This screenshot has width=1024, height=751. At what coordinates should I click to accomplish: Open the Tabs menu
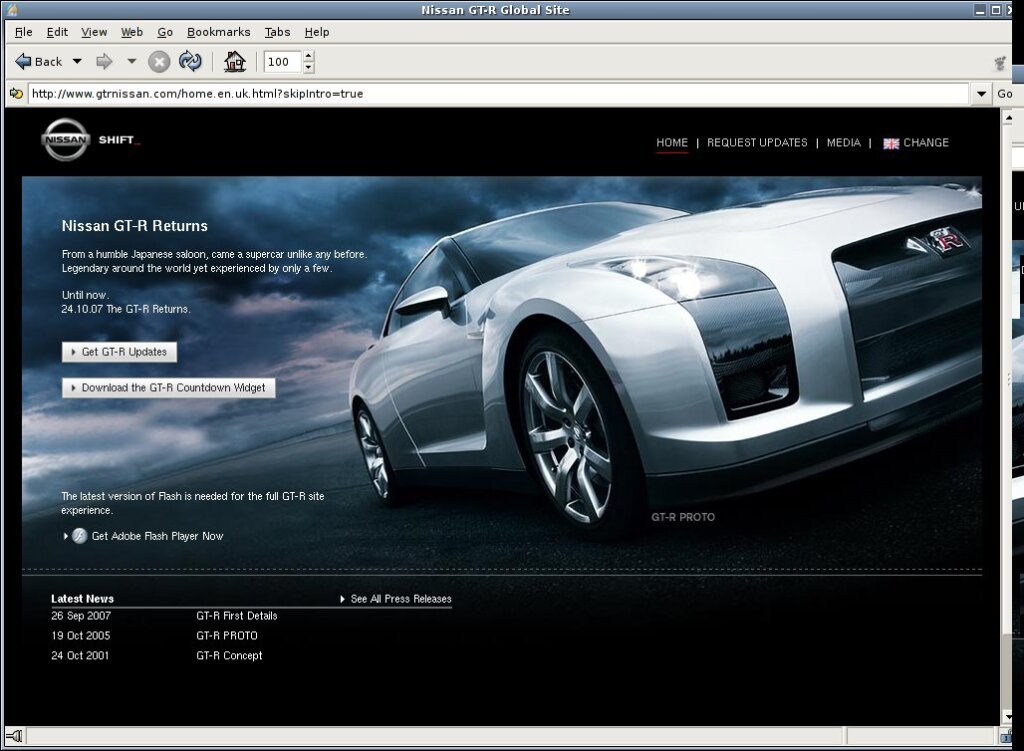(277, 32)
